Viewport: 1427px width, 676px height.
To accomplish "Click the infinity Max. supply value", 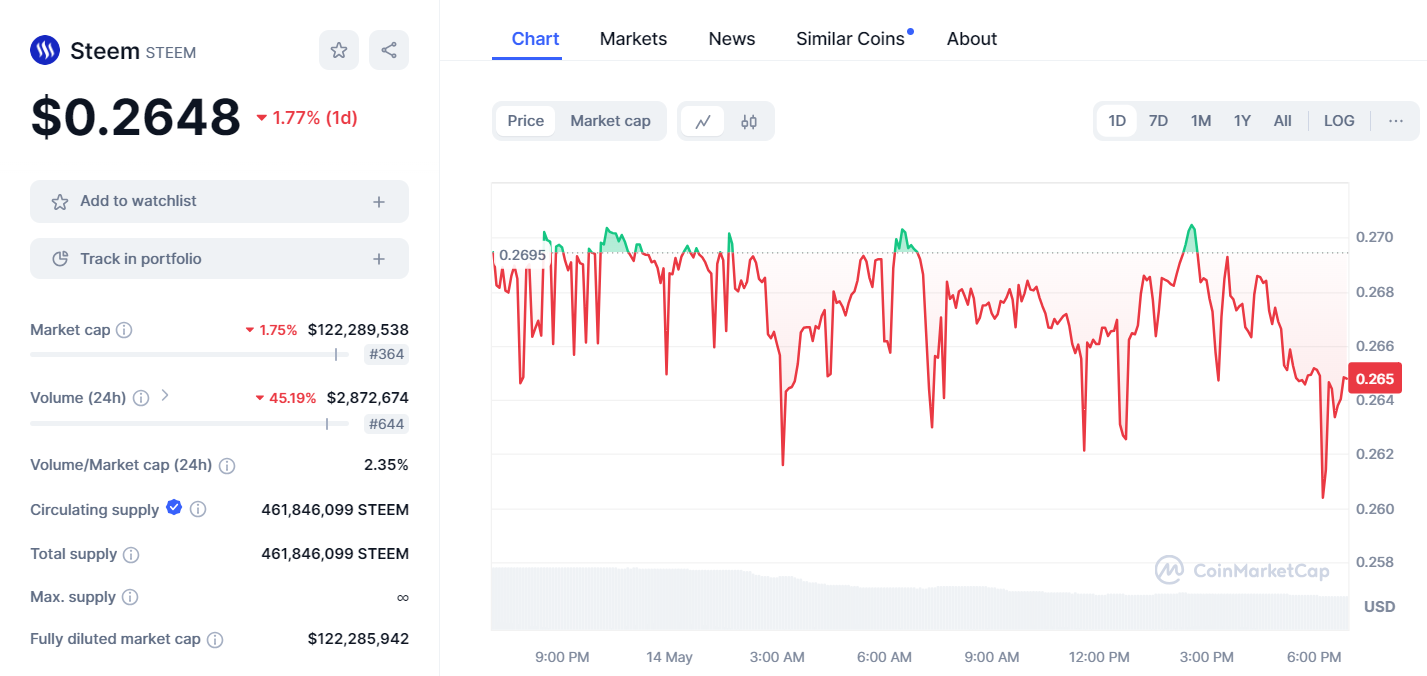I will tap(402, 597).
